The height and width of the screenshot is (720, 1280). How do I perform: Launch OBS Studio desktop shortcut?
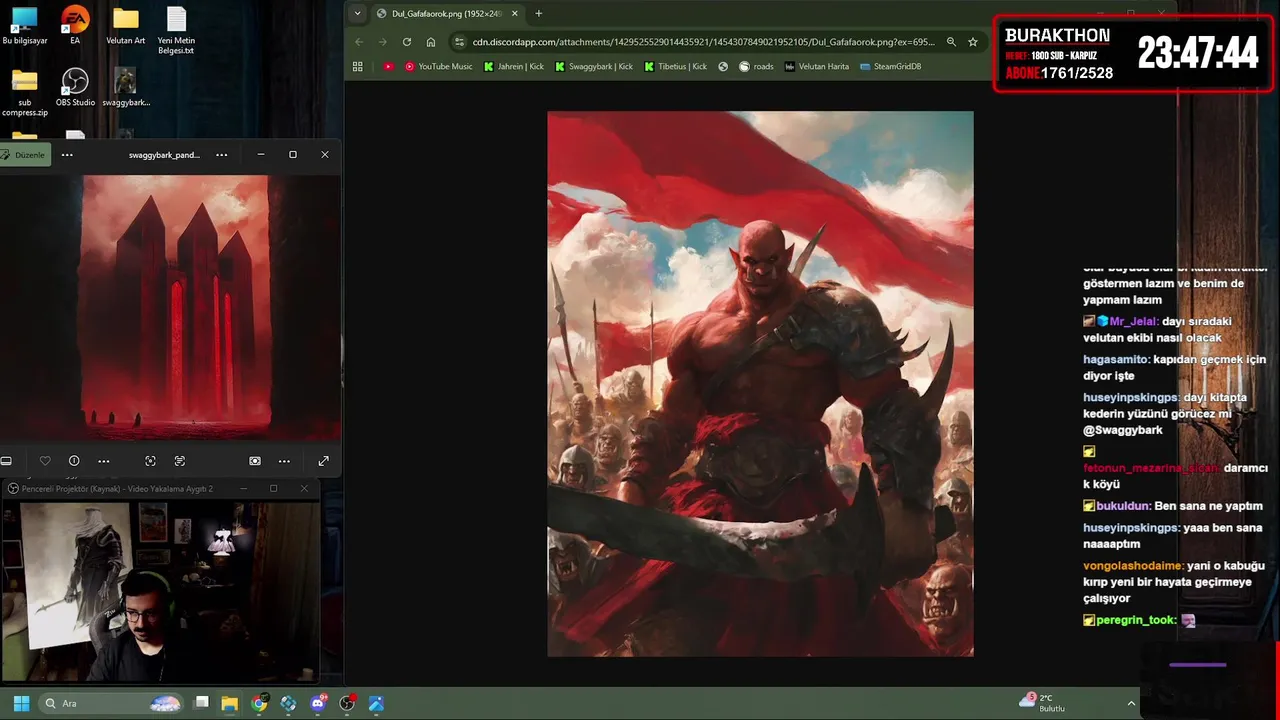click(75, 87)
